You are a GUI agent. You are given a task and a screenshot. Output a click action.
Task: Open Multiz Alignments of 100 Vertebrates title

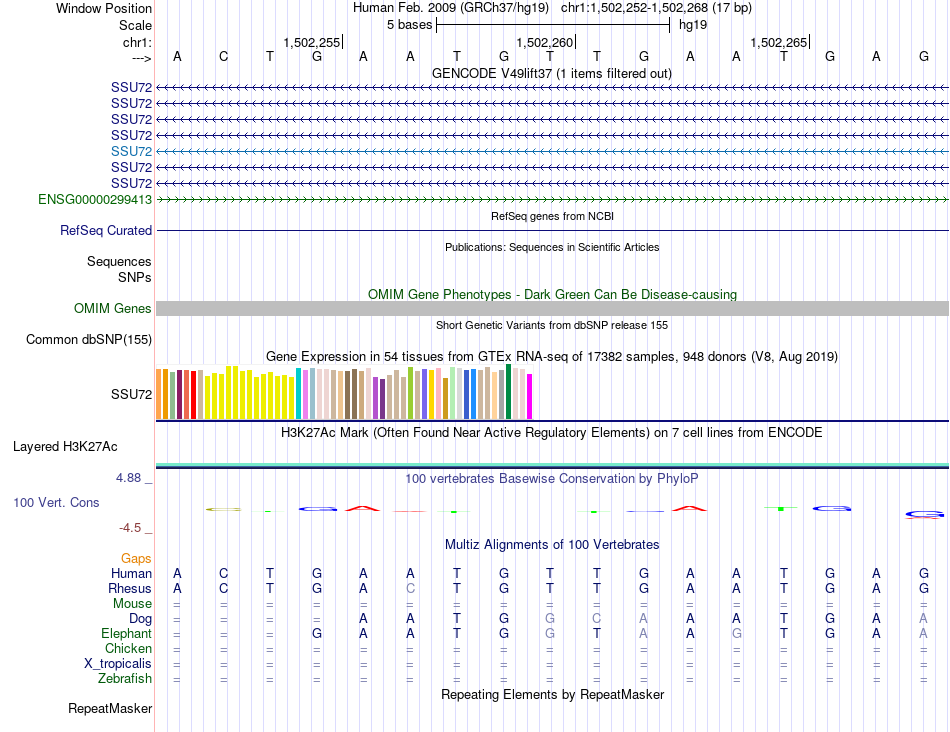pos(551,545)
